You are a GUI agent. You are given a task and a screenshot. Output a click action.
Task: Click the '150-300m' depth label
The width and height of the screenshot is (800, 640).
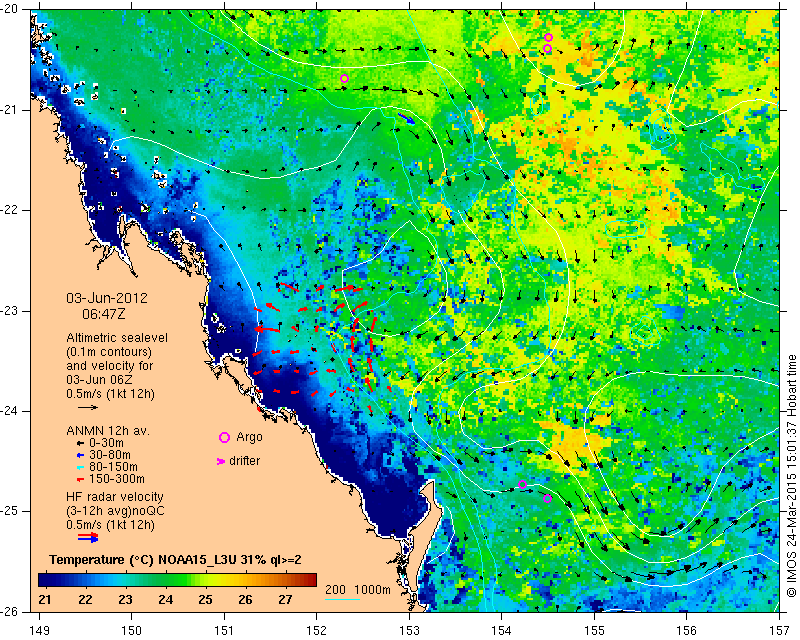(x=117, y=479)
